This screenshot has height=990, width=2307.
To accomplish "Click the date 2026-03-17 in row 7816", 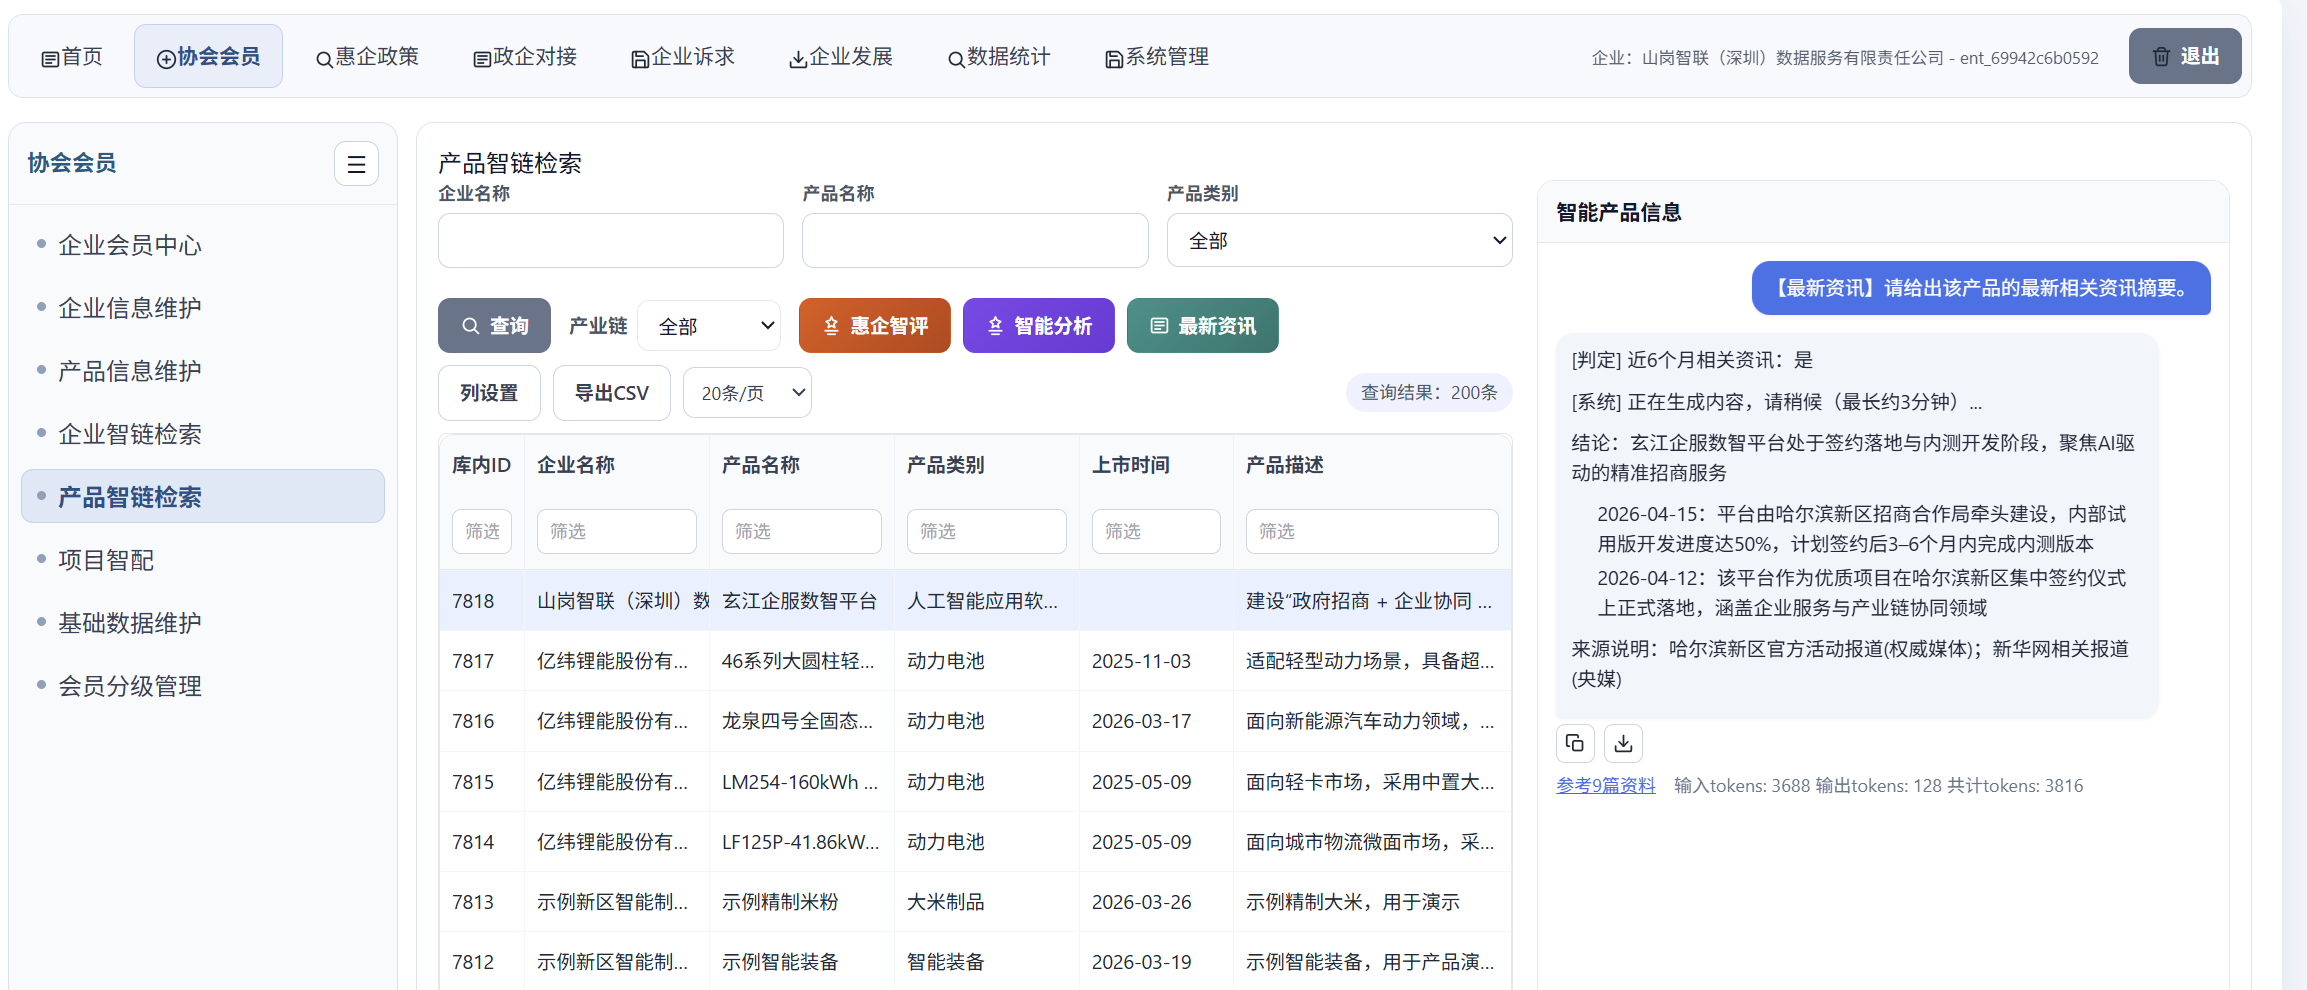I will pyautogui.click(x=1142, y=721).
